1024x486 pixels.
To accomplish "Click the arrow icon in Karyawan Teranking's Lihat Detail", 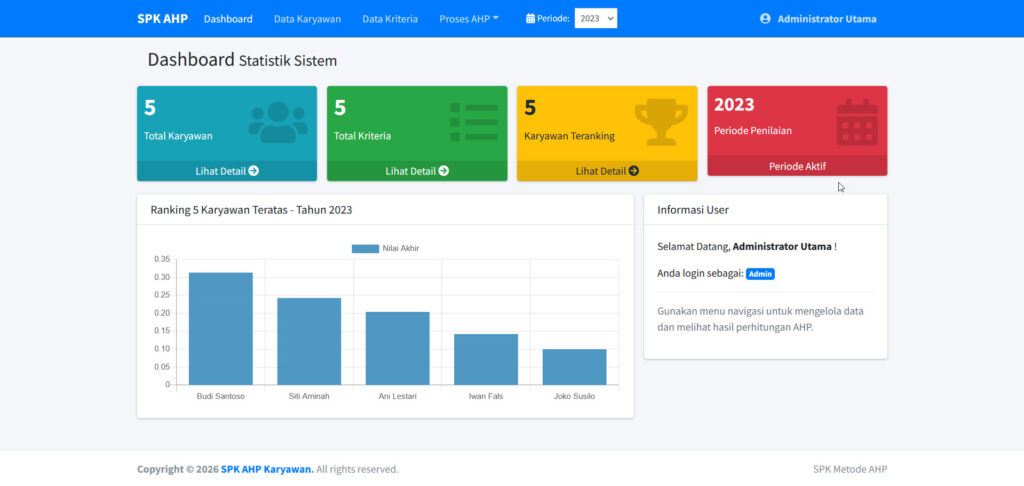I will pos(634,171).
